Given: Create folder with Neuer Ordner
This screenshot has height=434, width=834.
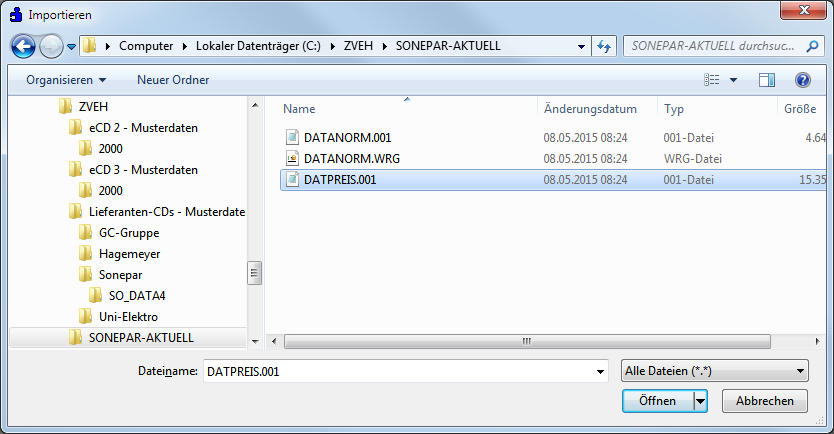Looking at the screenshot, I should (x=173, y=80).
